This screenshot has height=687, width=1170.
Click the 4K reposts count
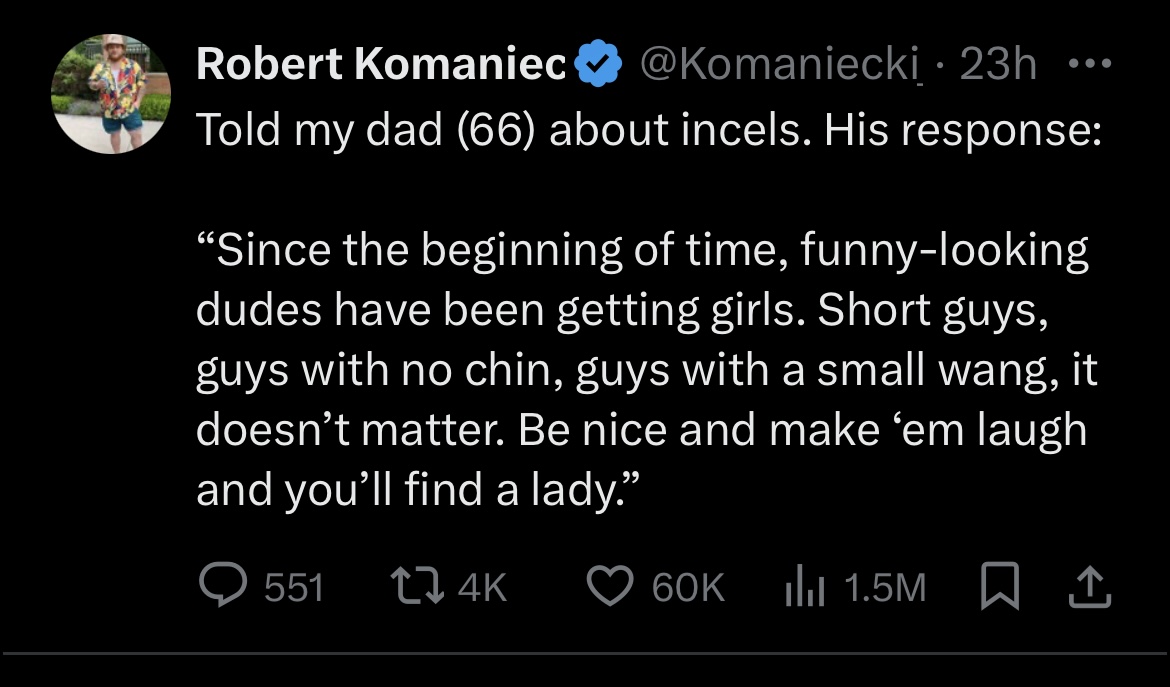[482, 588]
